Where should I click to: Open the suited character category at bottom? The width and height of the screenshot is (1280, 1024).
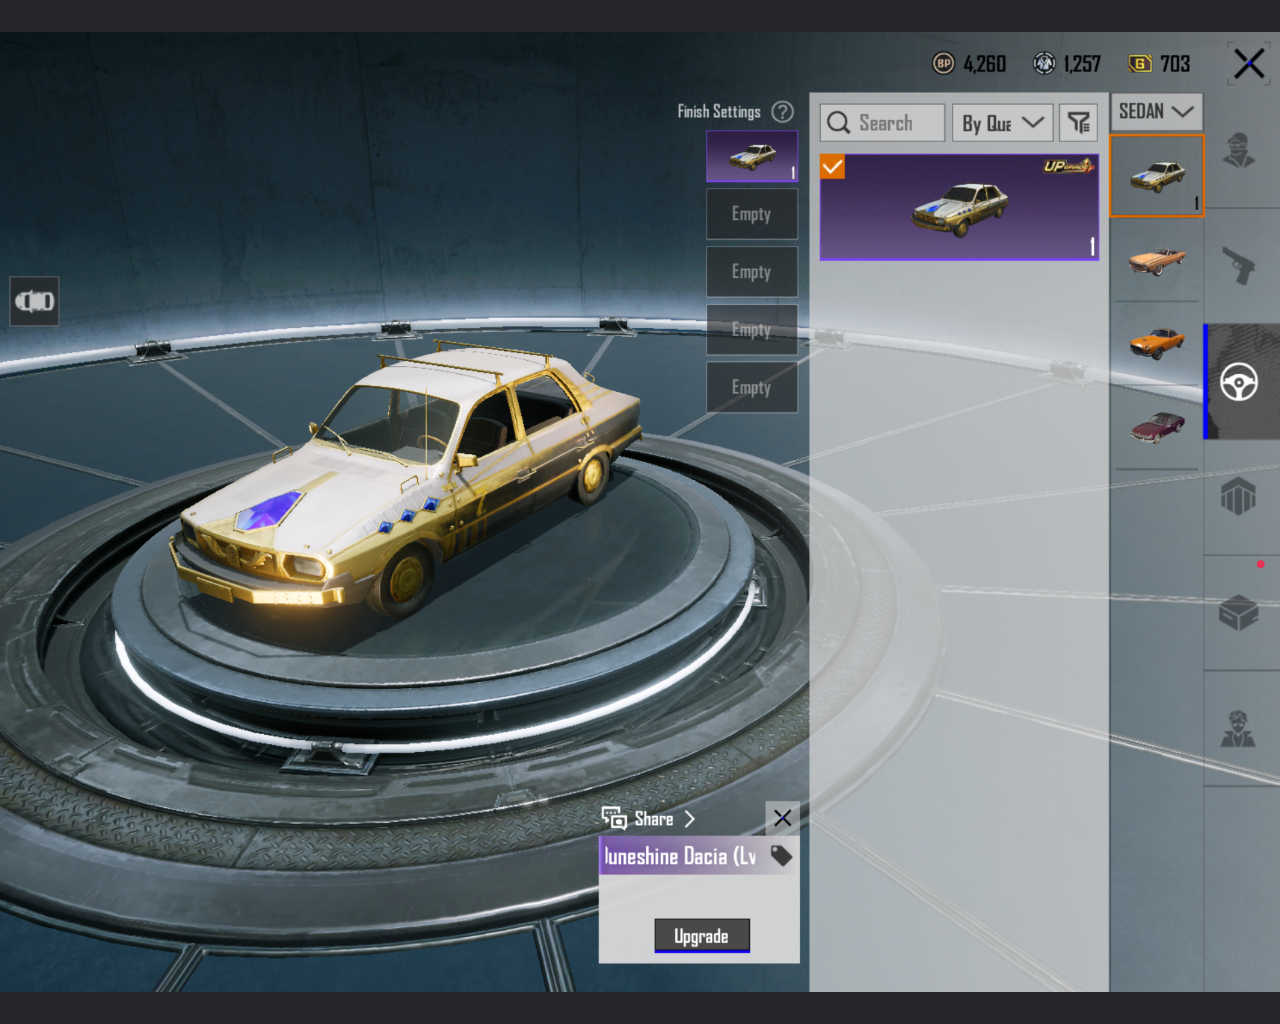click(x=1238, y=729)
